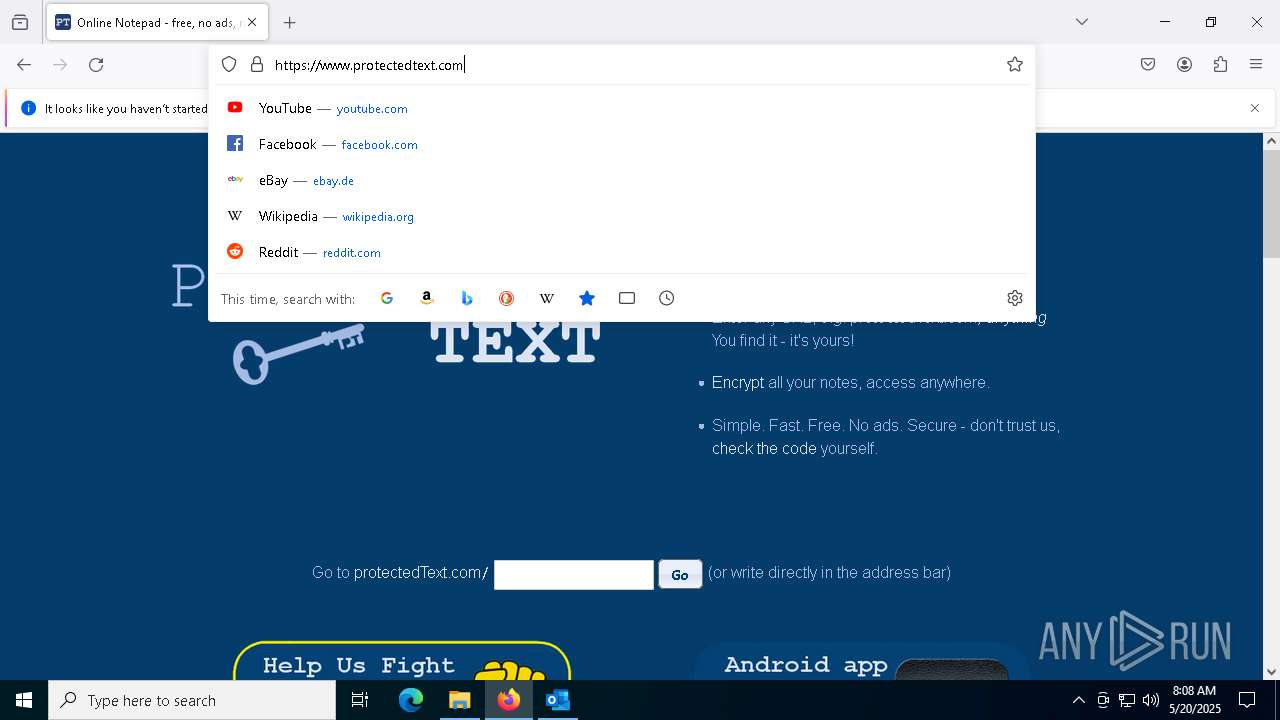Click the protectedText.com site name input
The width and height of the screenshot is (1280, 720).
(x=574, y=574)
